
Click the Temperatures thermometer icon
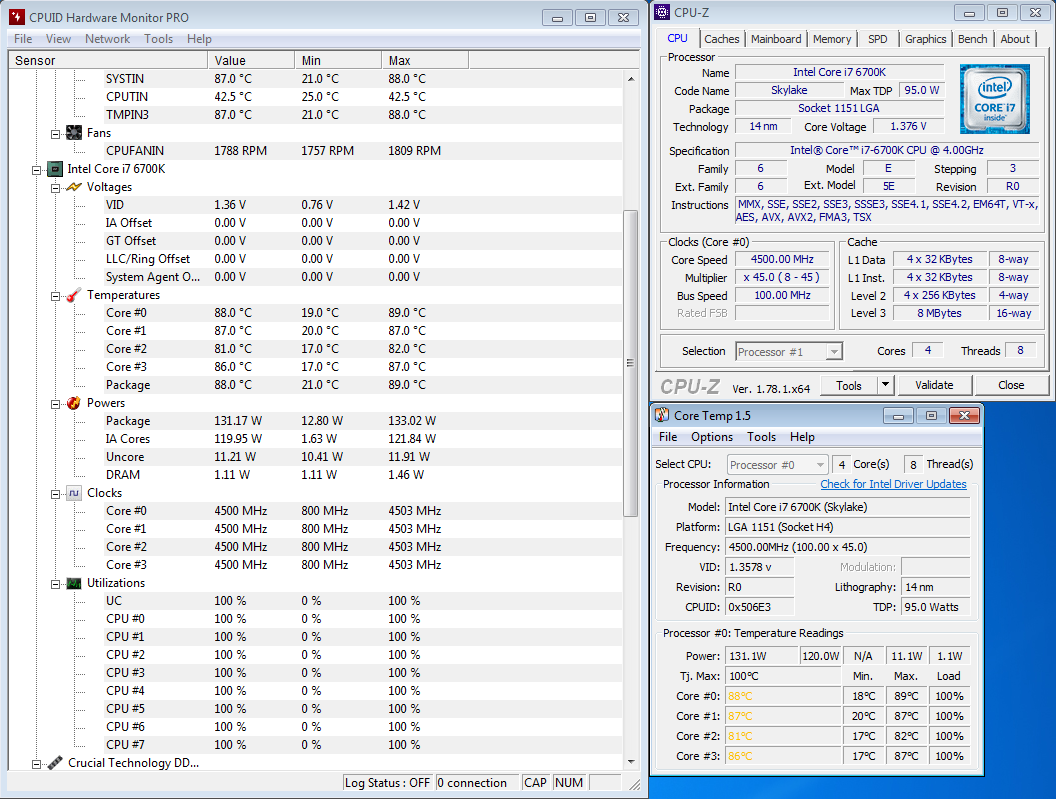pyautogui.click(x=74, y=295)
